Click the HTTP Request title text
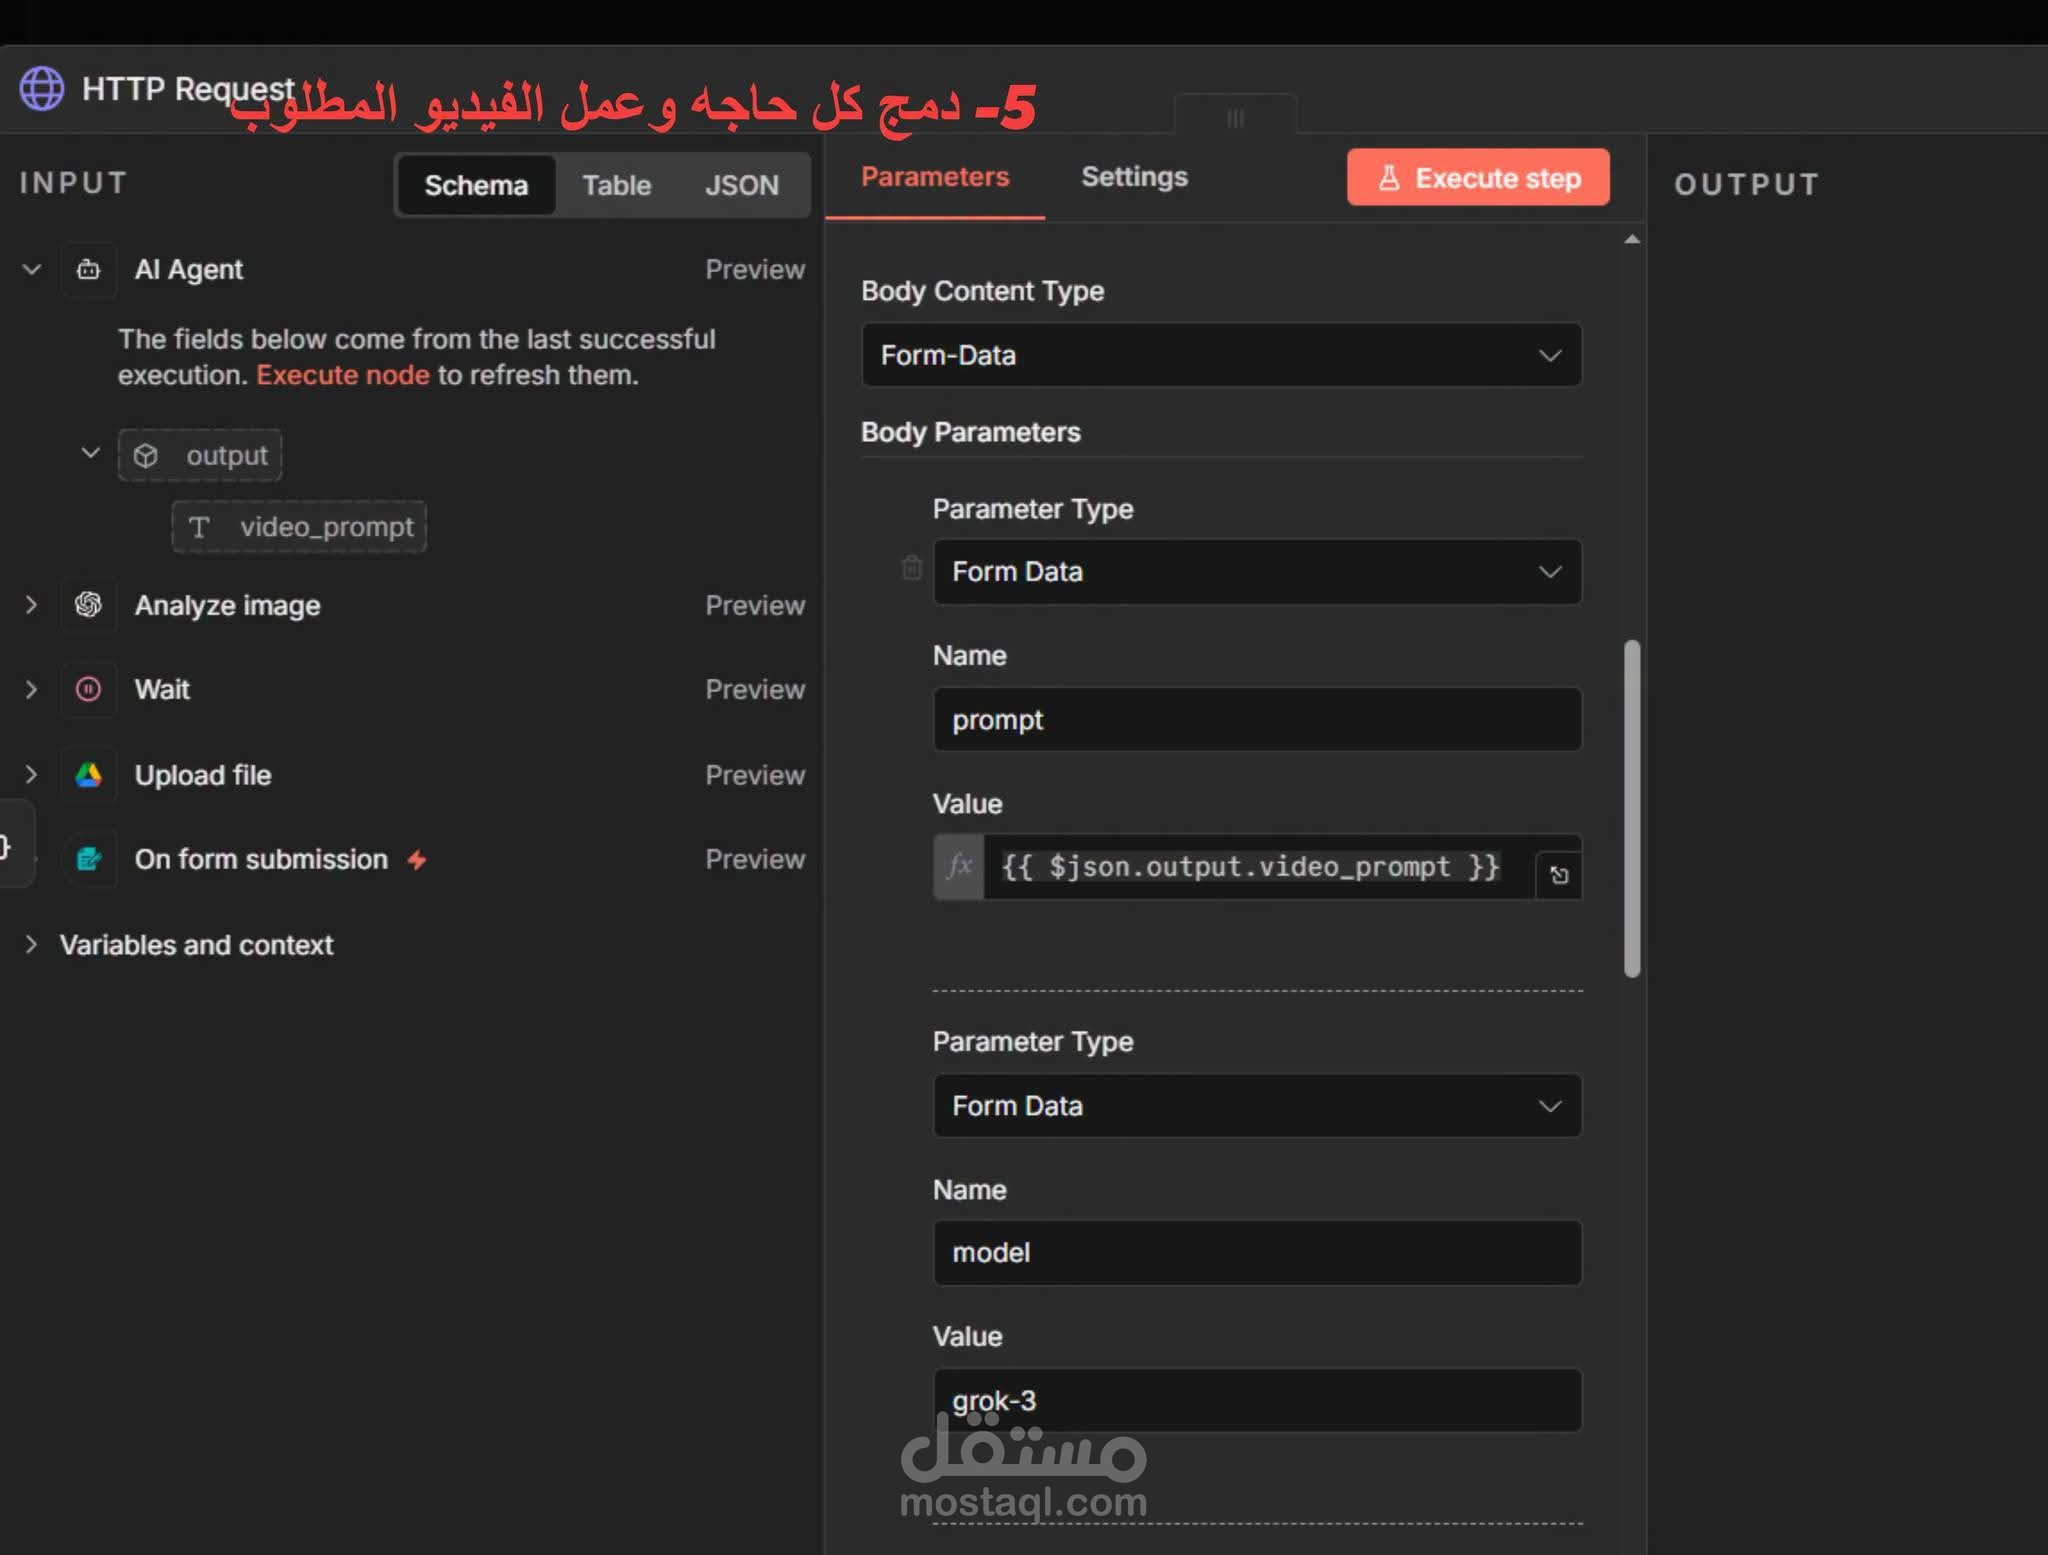The image size is (2048, 1555). 188,88
